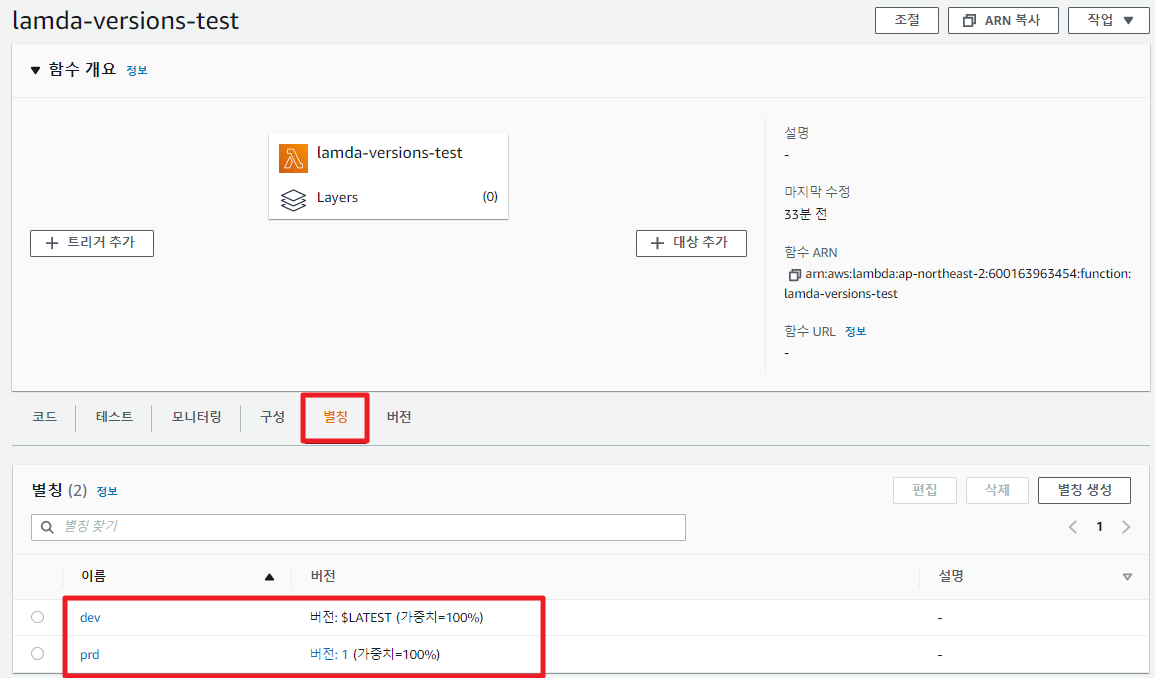Click page number 1 in pagination
1155x678 pixels.
click(x=1099, y=527)
